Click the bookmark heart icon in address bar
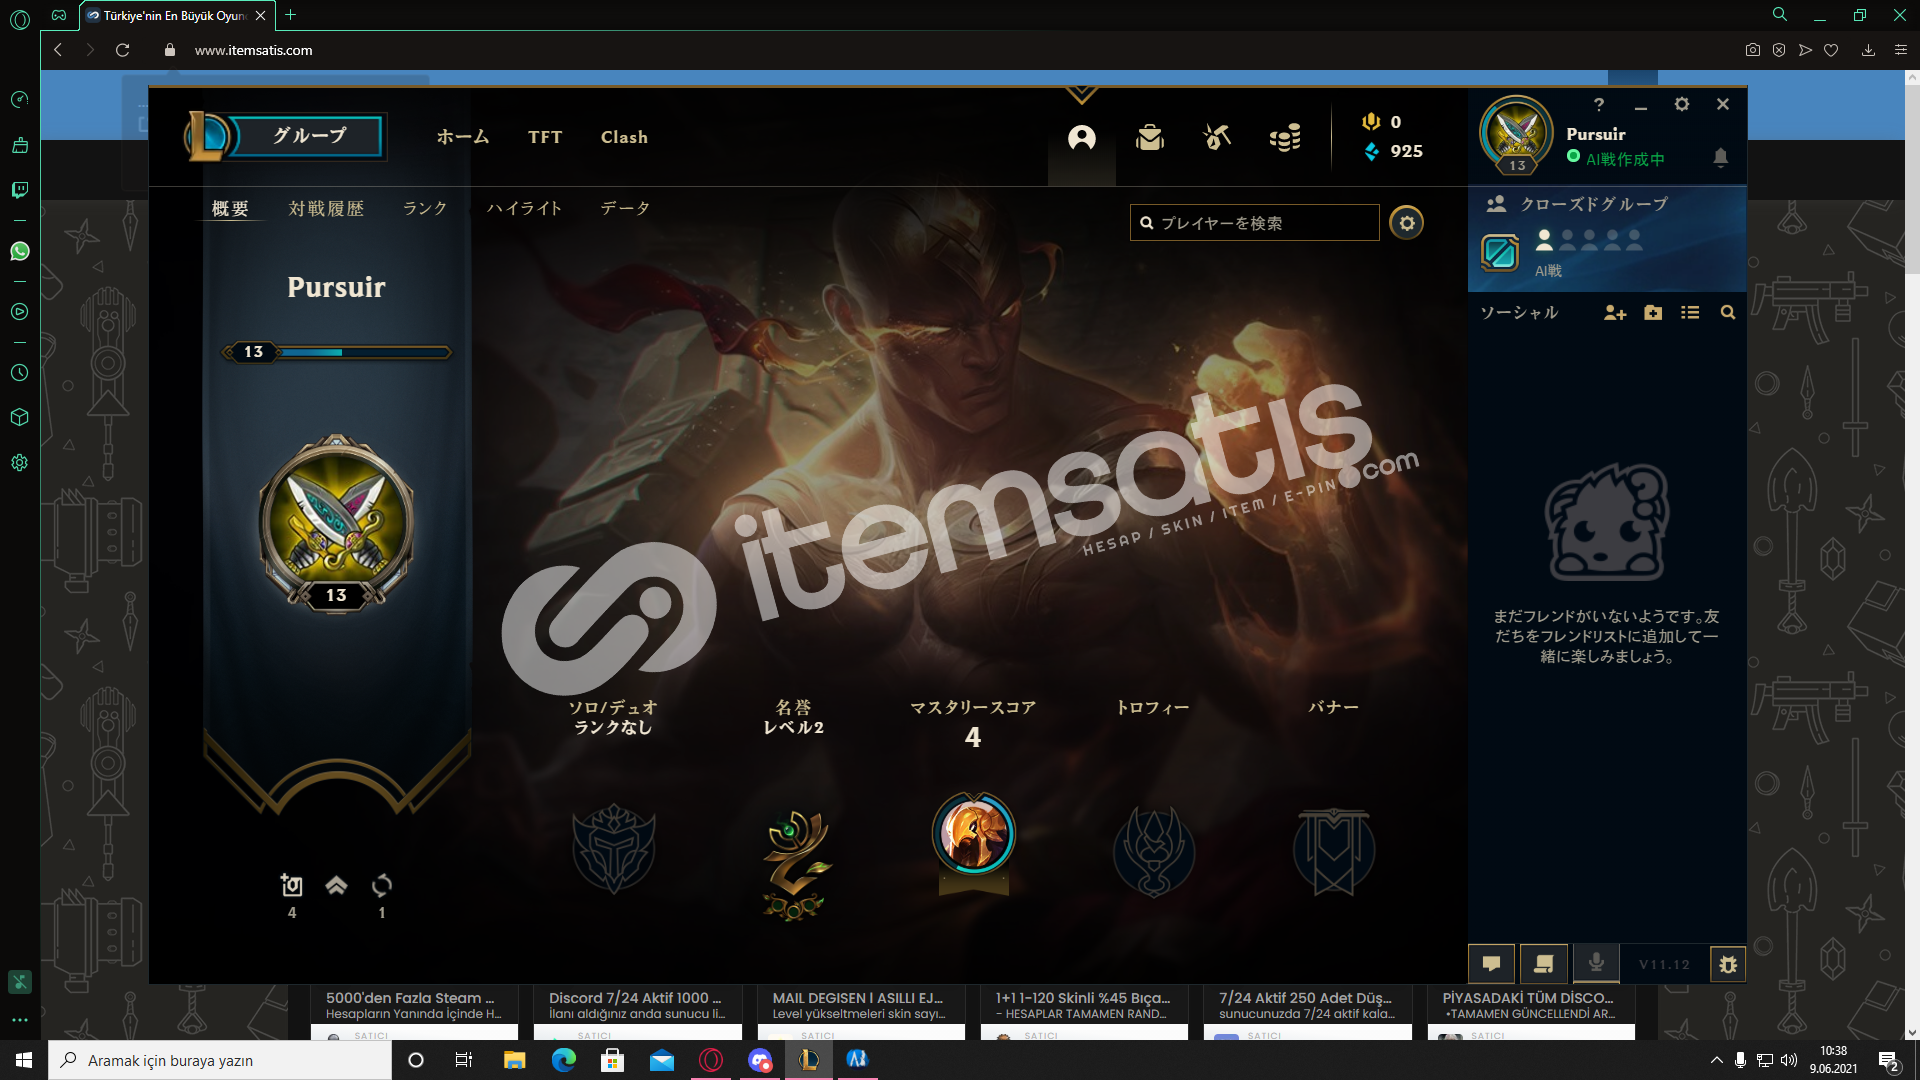Screen dimensions: 1920x1080 tap(1830, 50)
